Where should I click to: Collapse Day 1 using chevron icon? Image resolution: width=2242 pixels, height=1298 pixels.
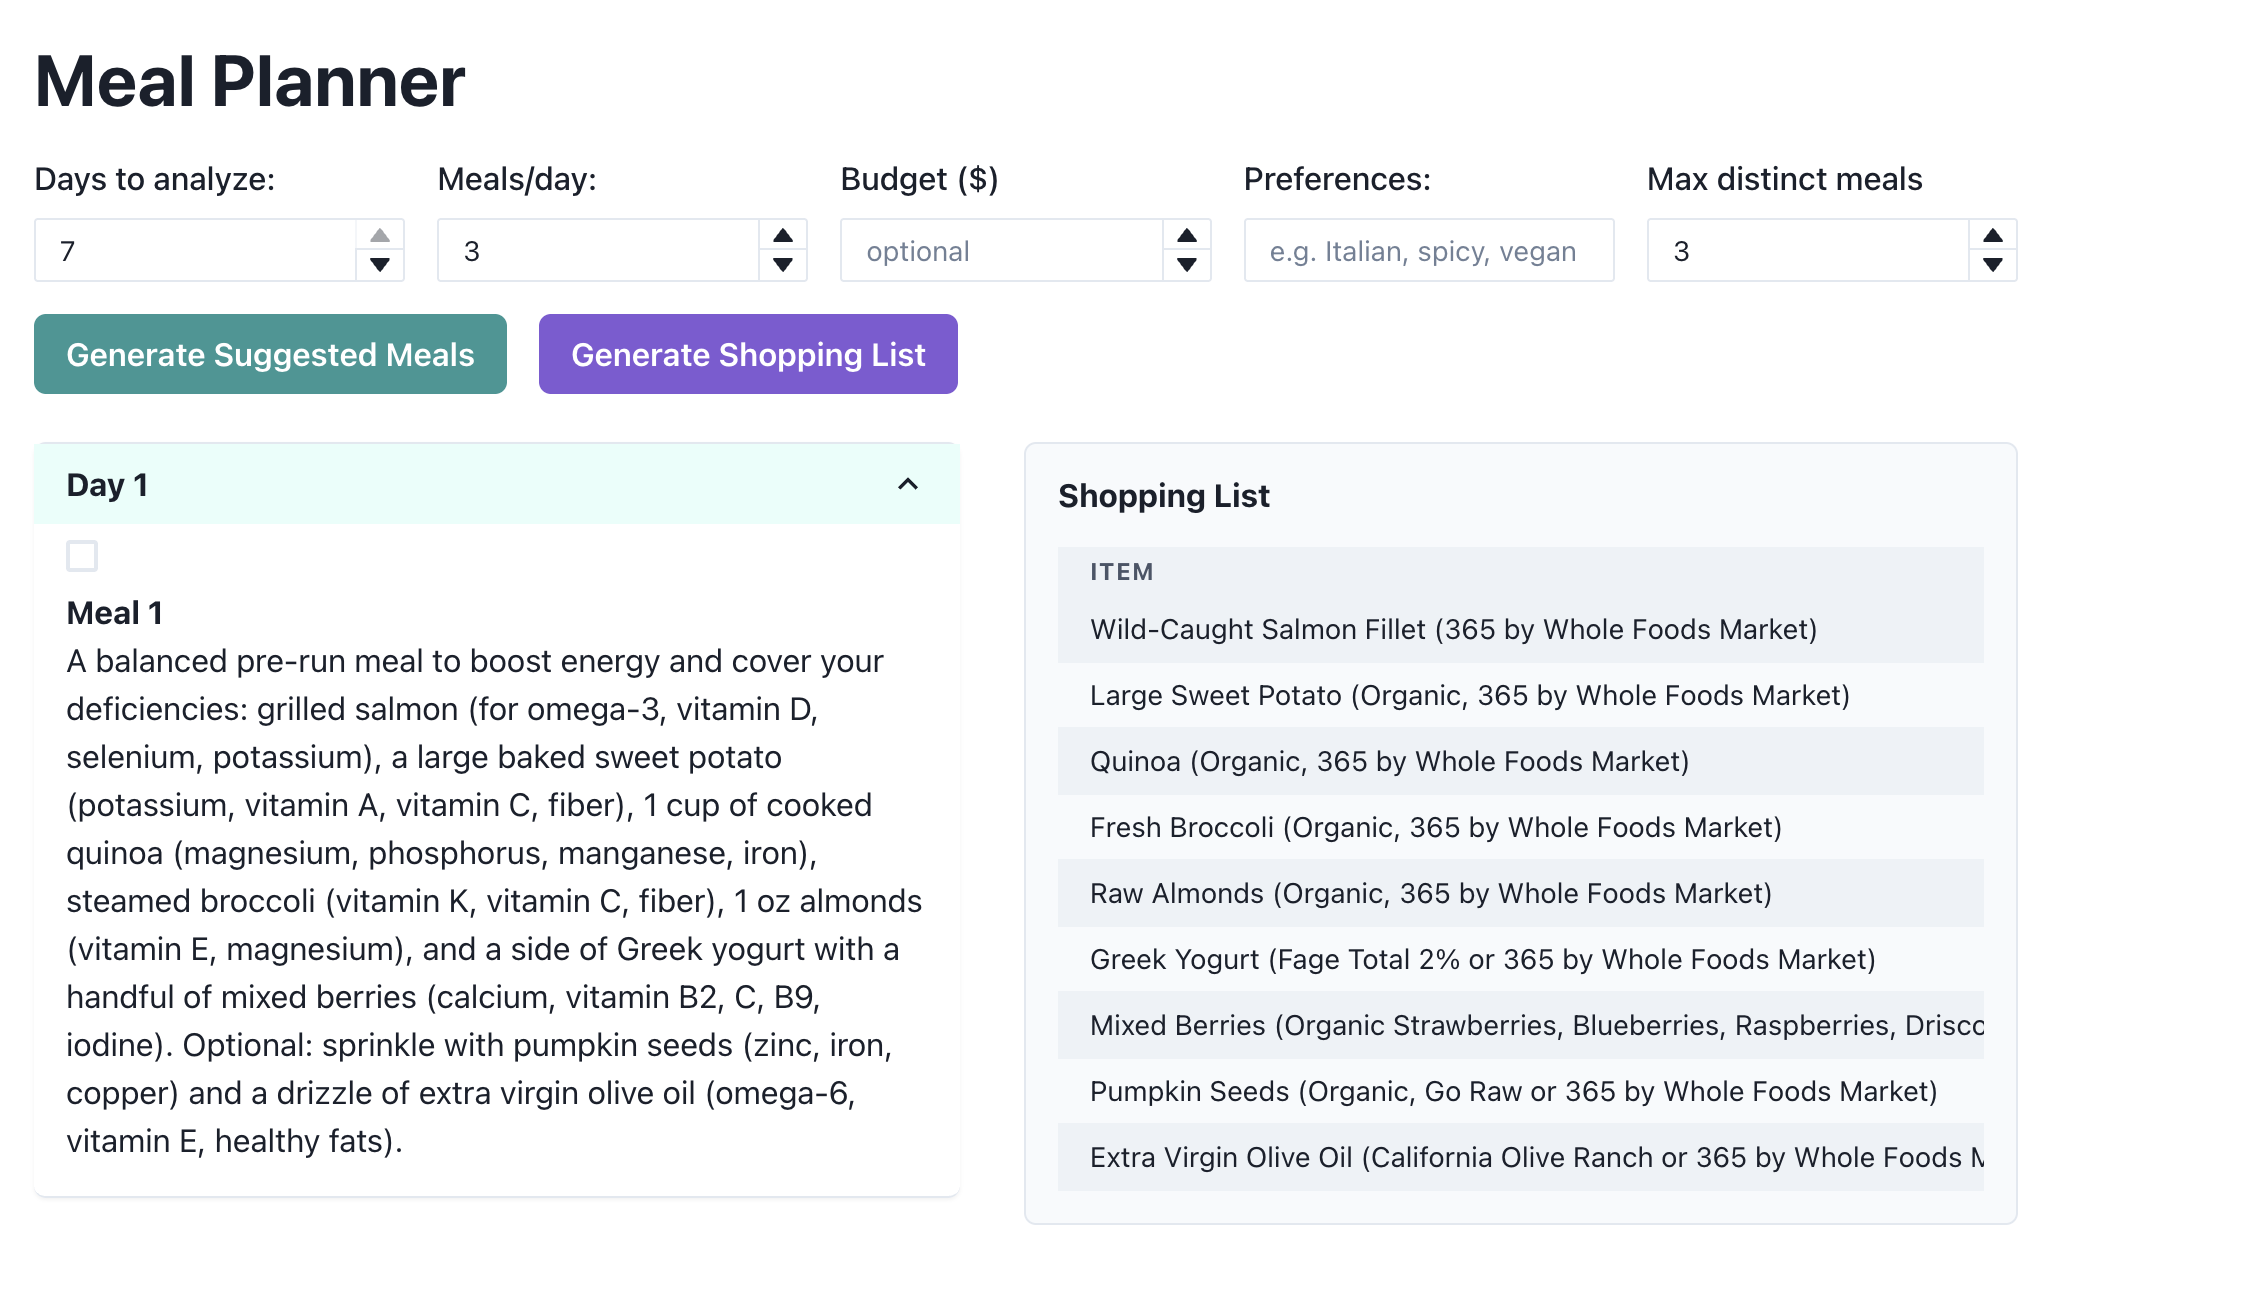click(908, 485)
